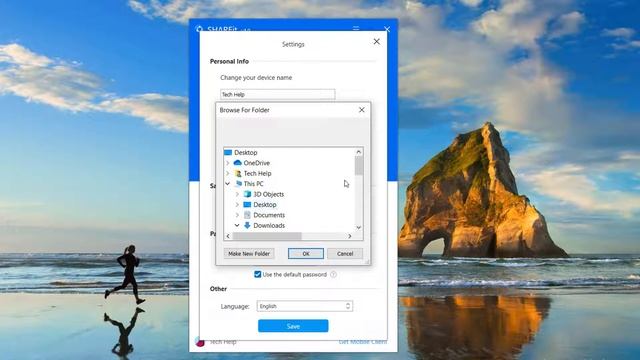The image size is (640, 360).
Task: Click the OneDrive cloud icon in folder tree
Action: coord(238,162)
